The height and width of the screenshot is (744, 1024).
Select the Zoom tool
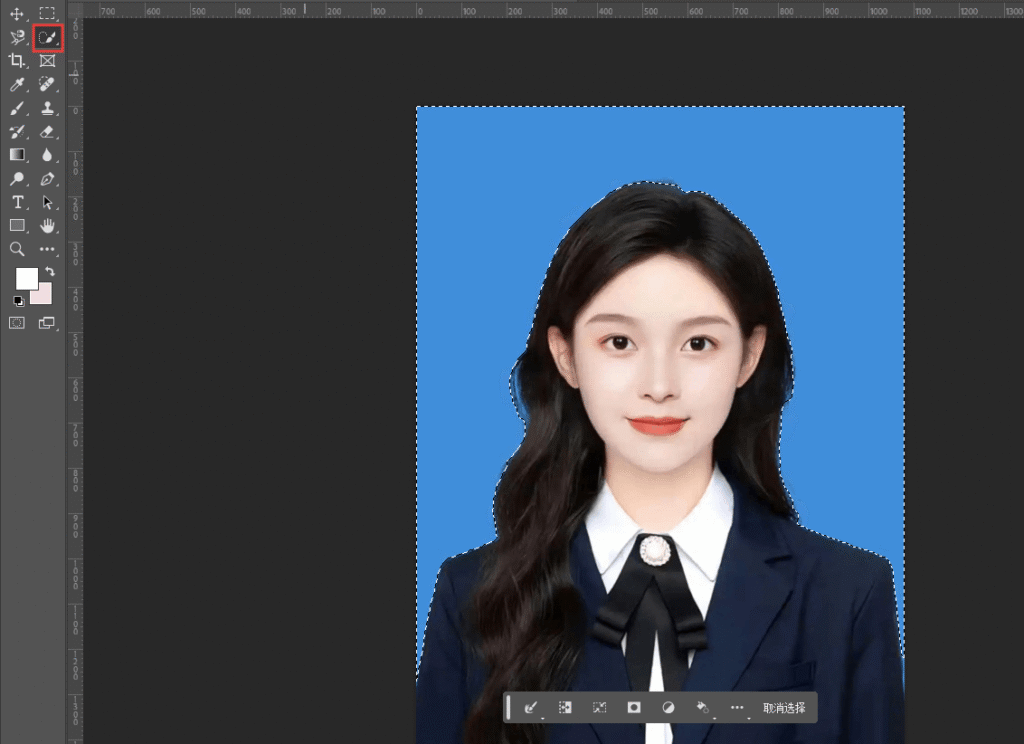16,249
